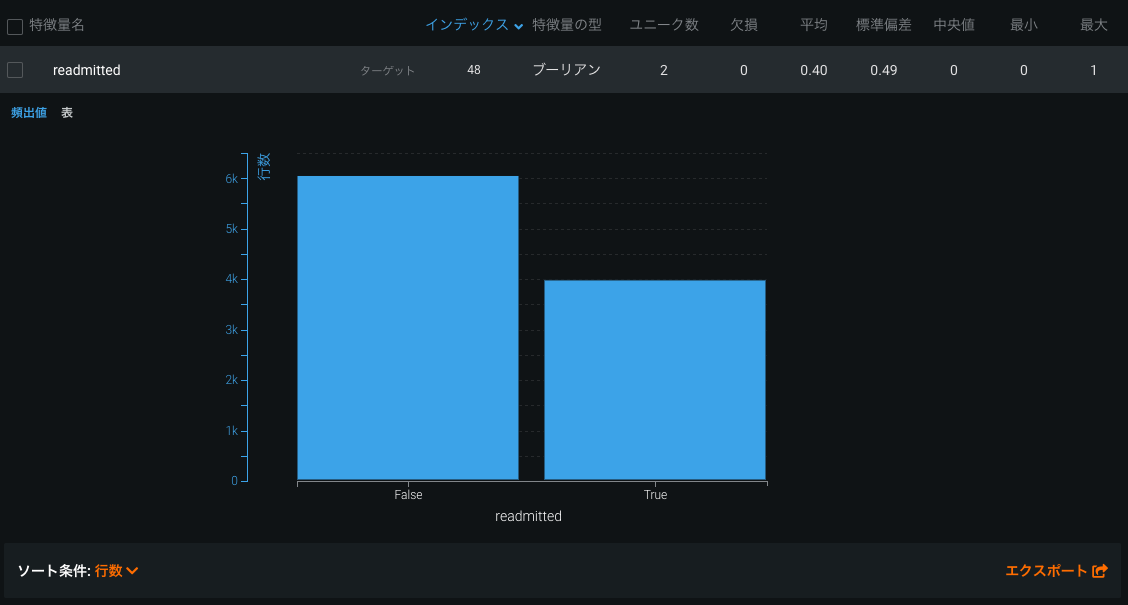
Task: Check the readmitted feature checkbox
Action: pos(15,70)
